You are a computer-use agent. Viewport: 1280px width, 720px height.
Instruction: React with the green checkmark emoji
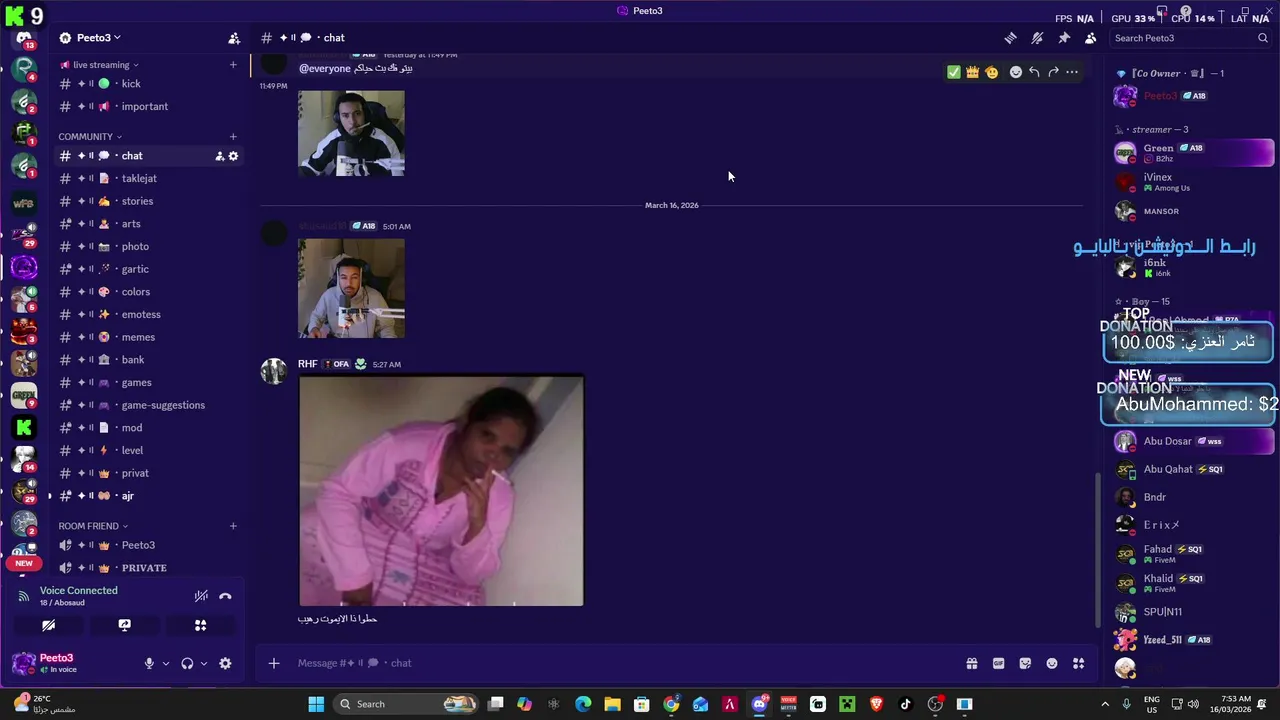[x=953, y=72]
